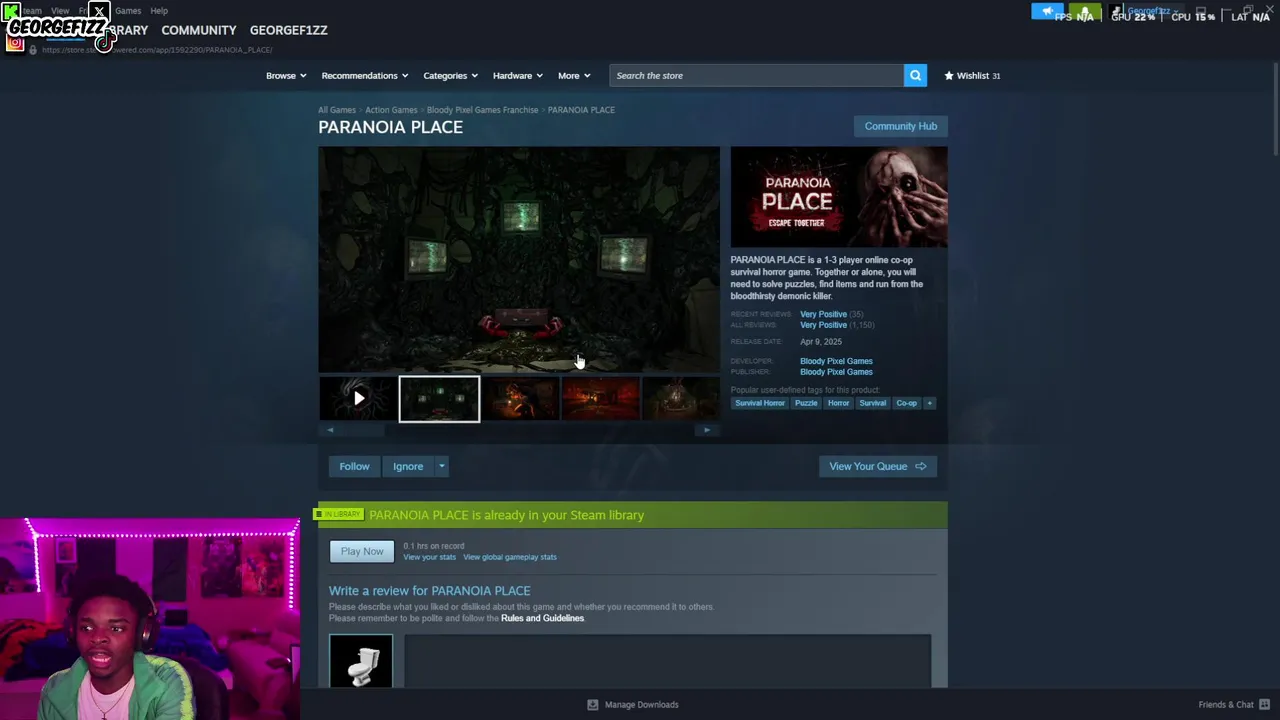Click the Co-op tag
The height and width of the screenshot is (720, 1280).
point(906,403)
